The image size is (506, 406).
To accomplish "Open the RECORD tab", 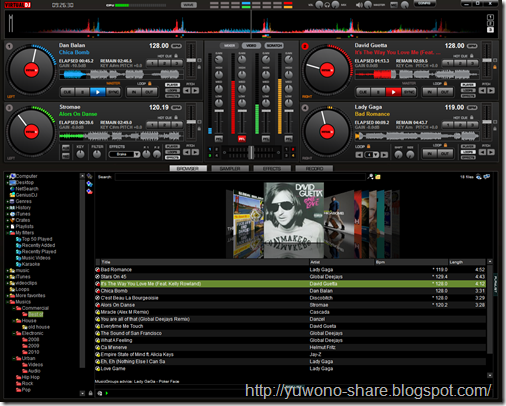I will 314,169.
